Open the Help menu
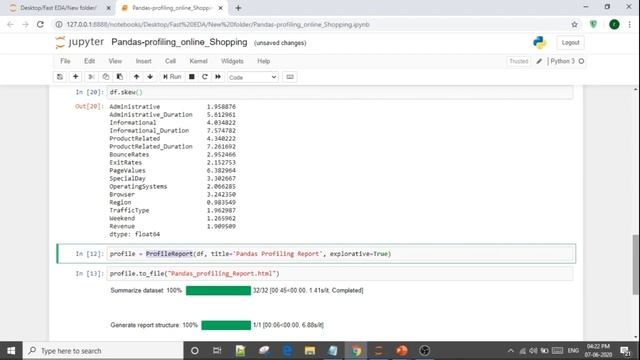The image size is (640, 360). (264, 61)
